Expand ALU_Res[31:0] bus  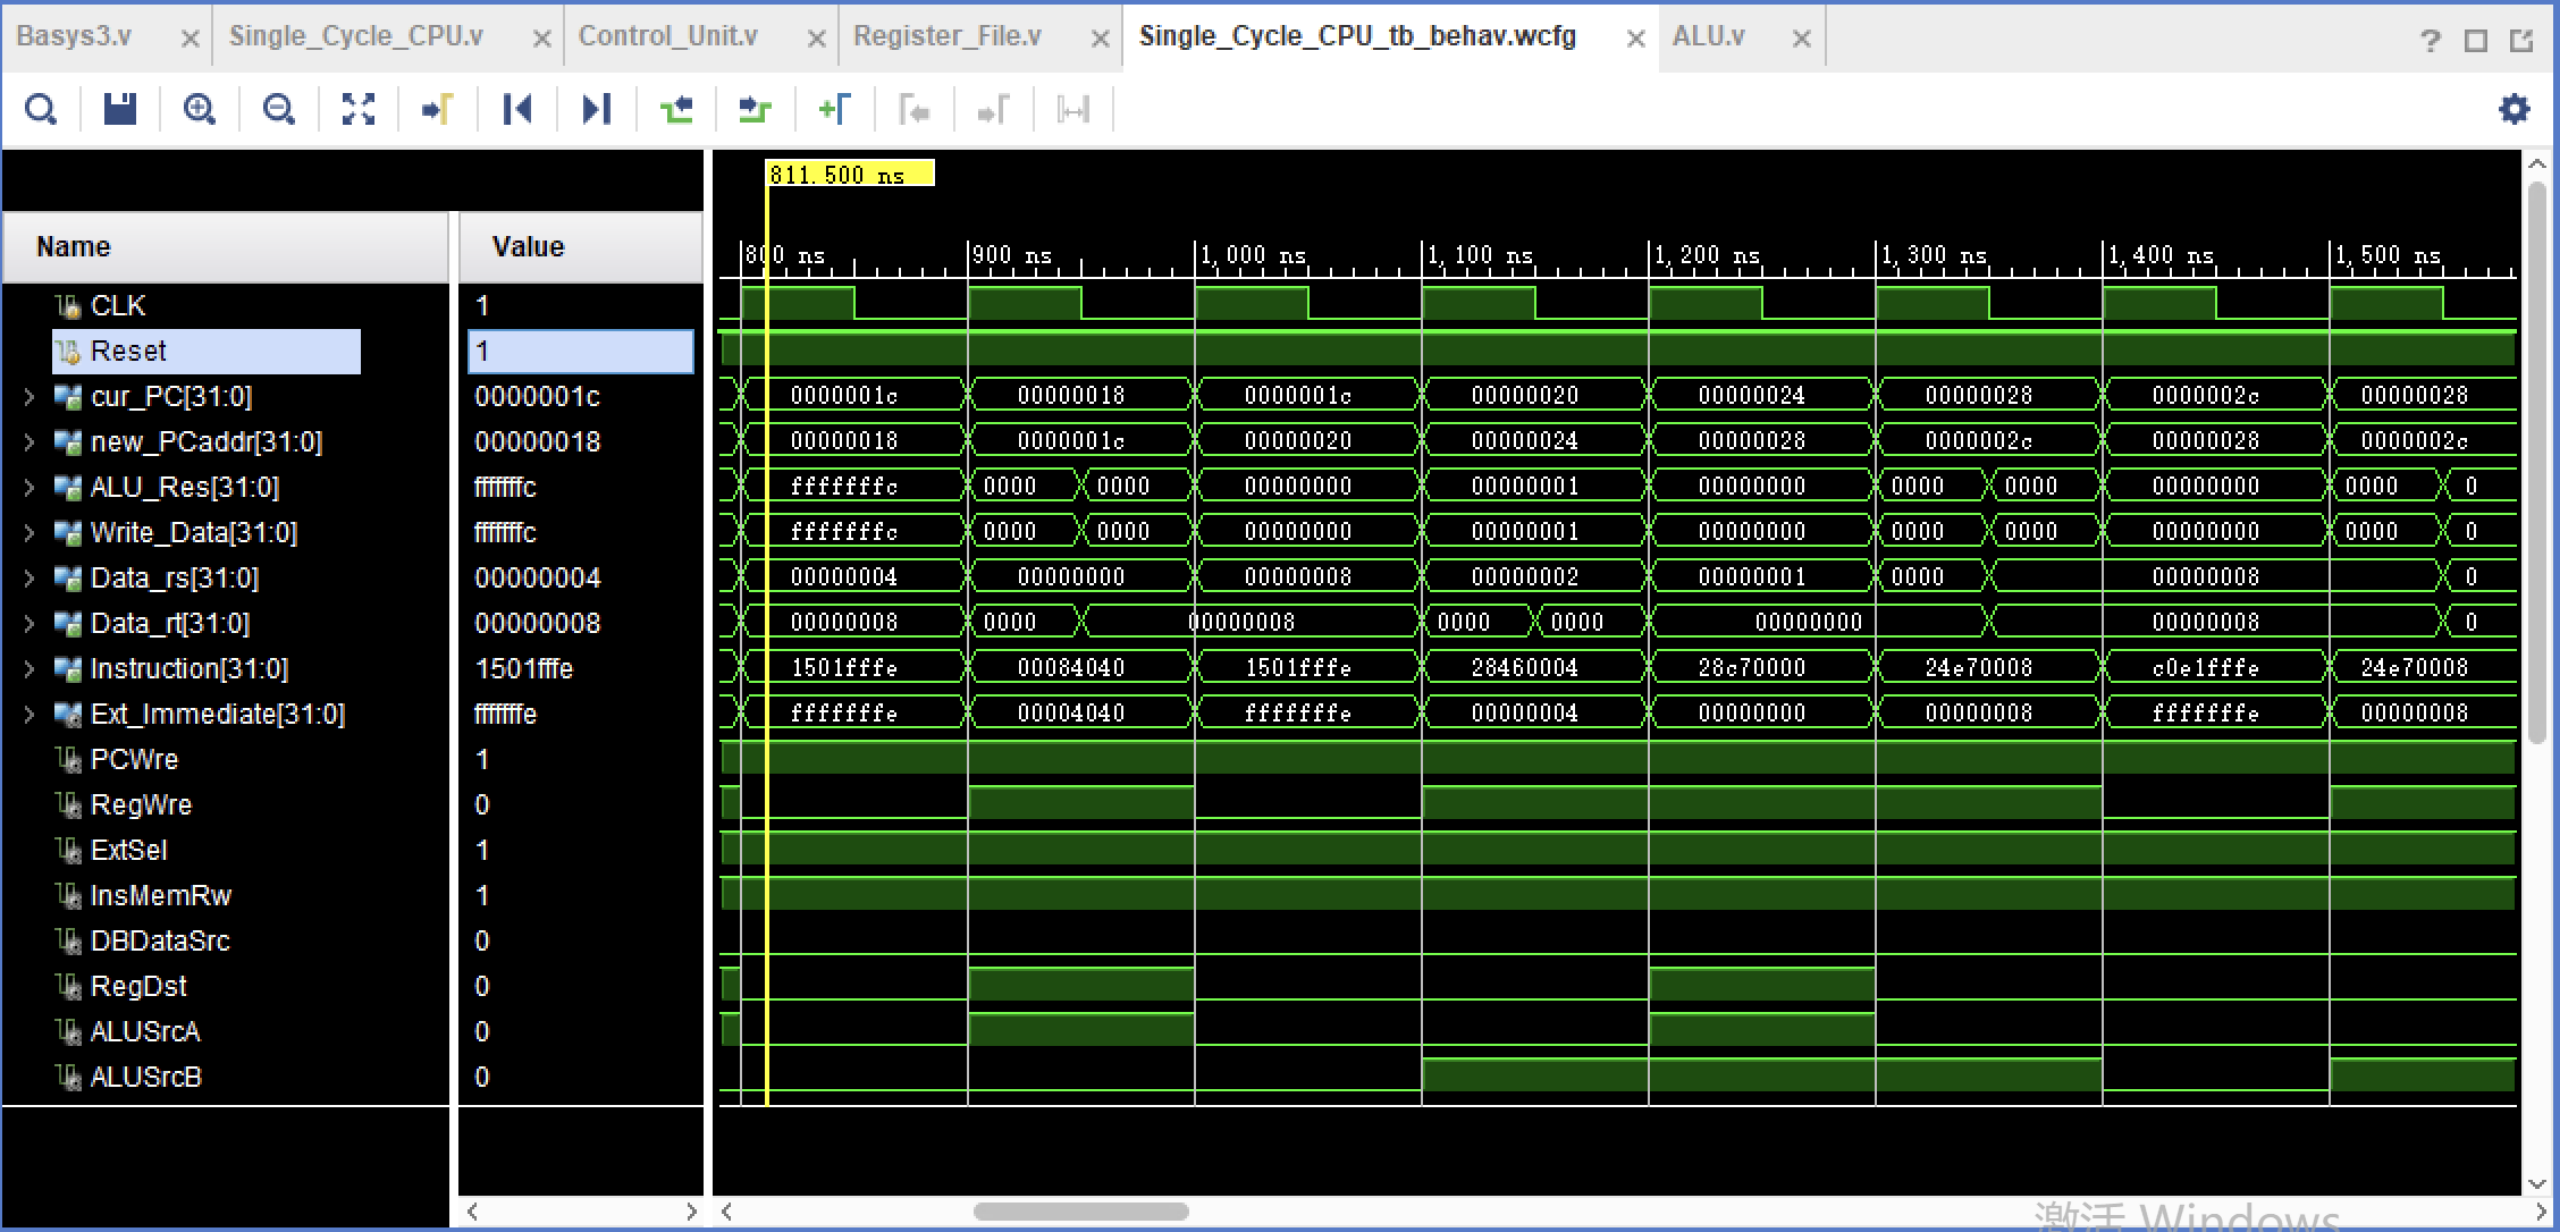pos(29,487)
